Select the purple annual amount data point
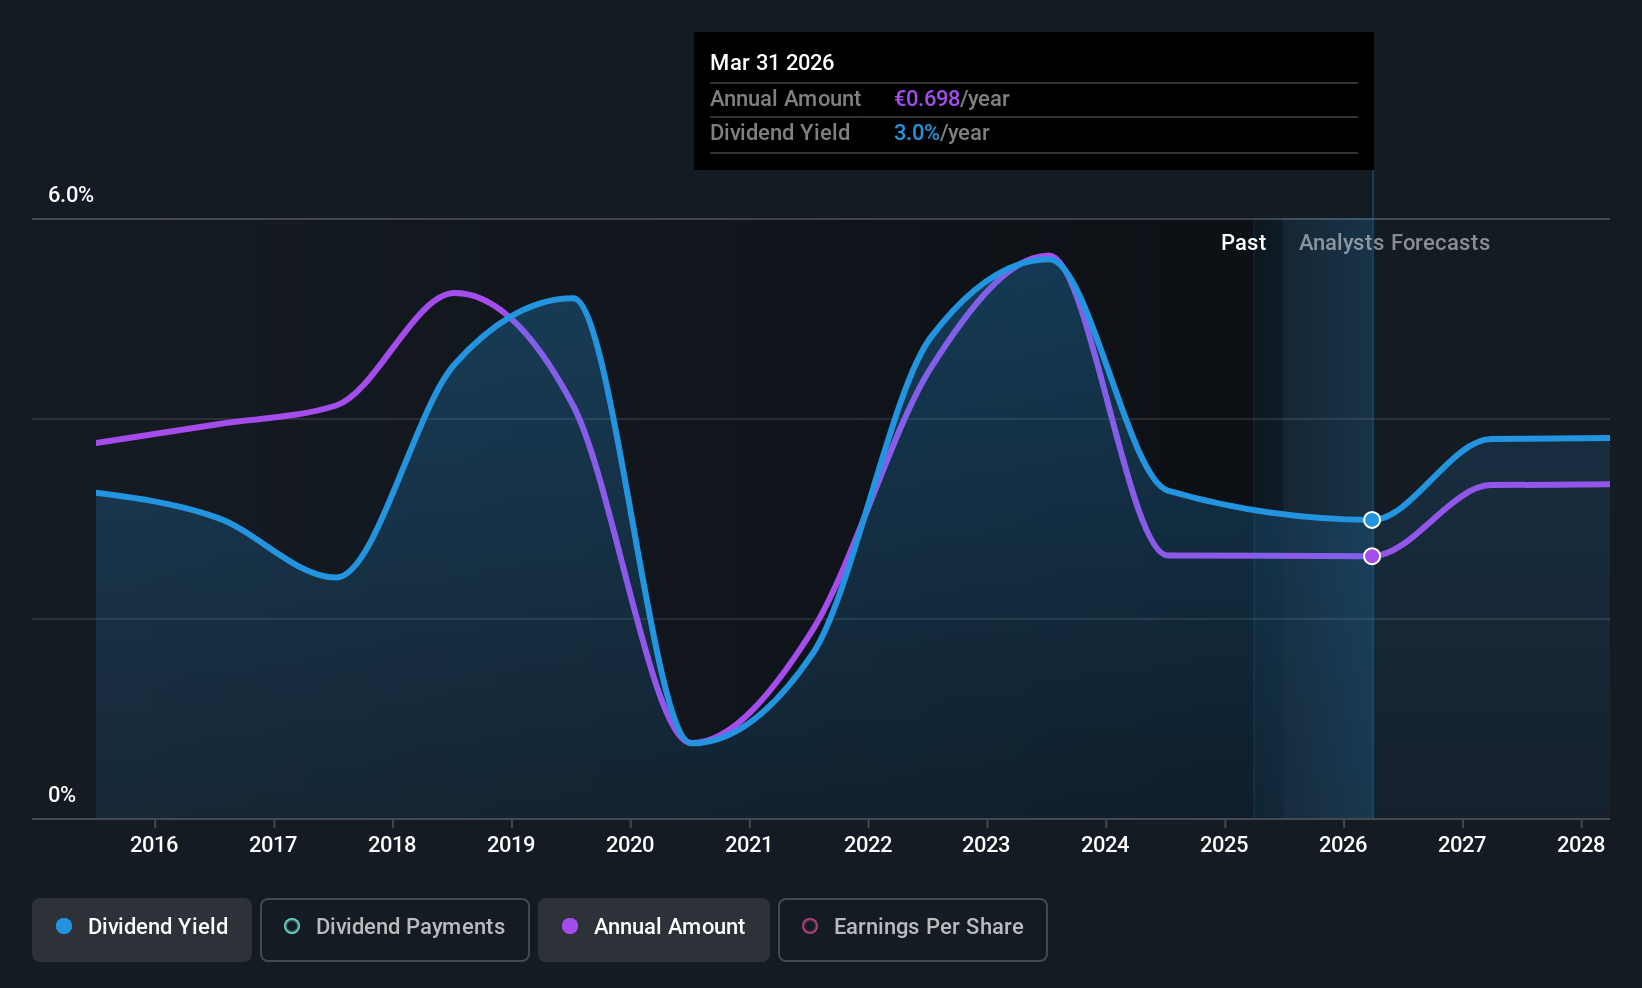 tap(1372, 556)
